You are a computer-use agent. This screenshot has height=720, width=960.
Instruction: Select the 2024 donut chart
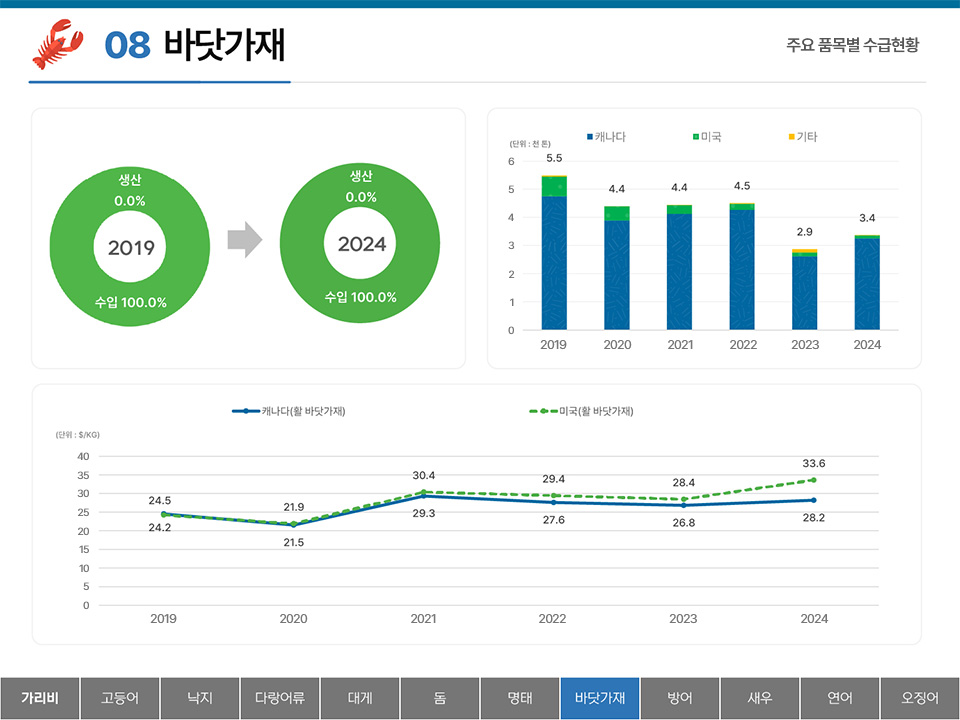[359, 243]
